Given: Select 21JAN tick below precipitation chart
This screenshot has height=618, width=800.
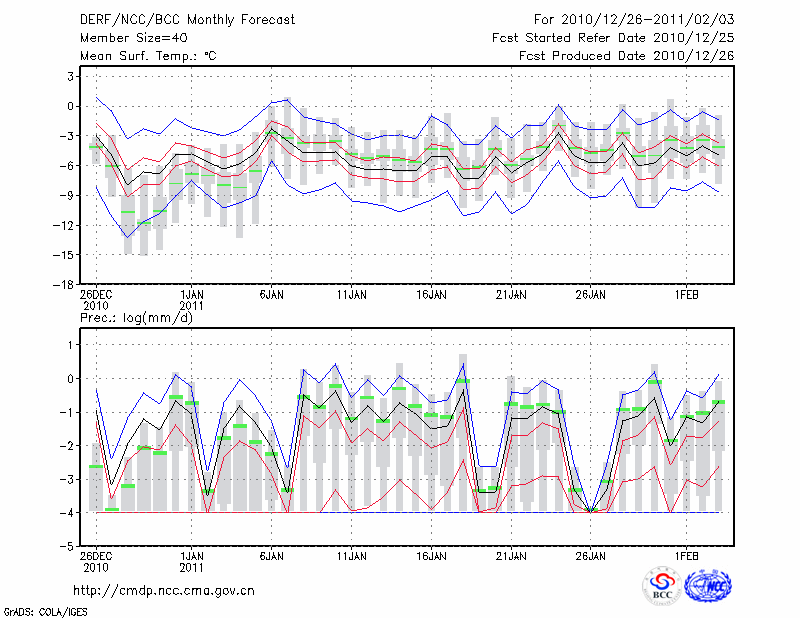Looking at the screenshot, I should [x=511, y=555].
